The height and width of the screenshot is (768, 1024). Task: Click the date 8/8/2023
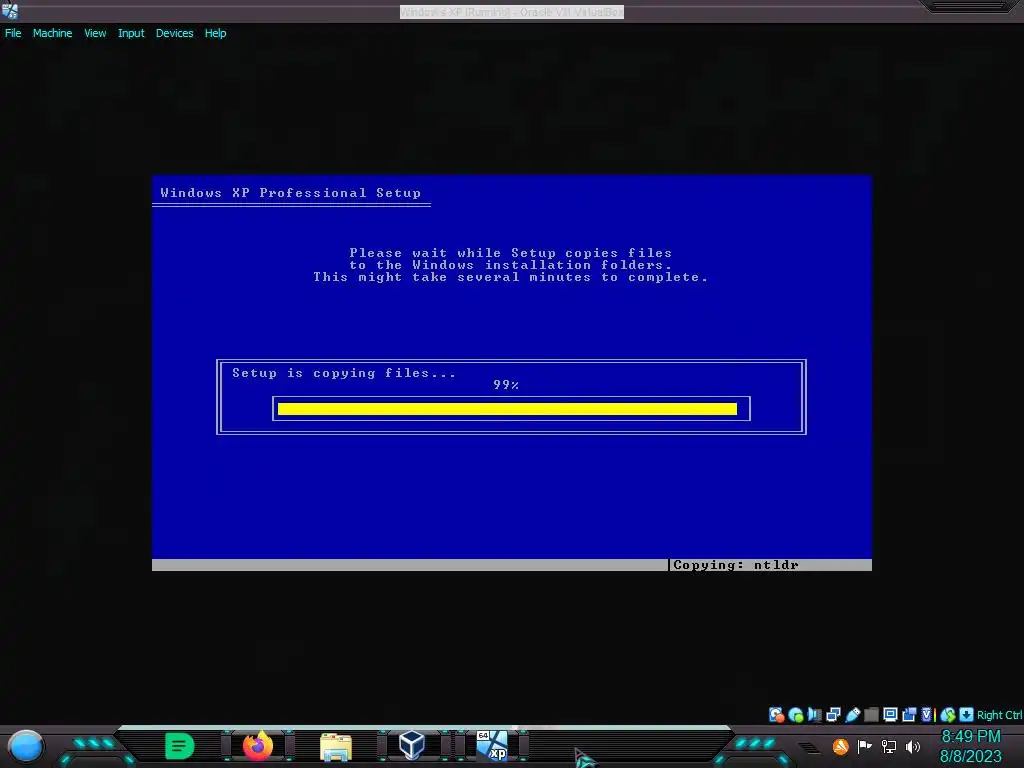click(x=970, y=756)
